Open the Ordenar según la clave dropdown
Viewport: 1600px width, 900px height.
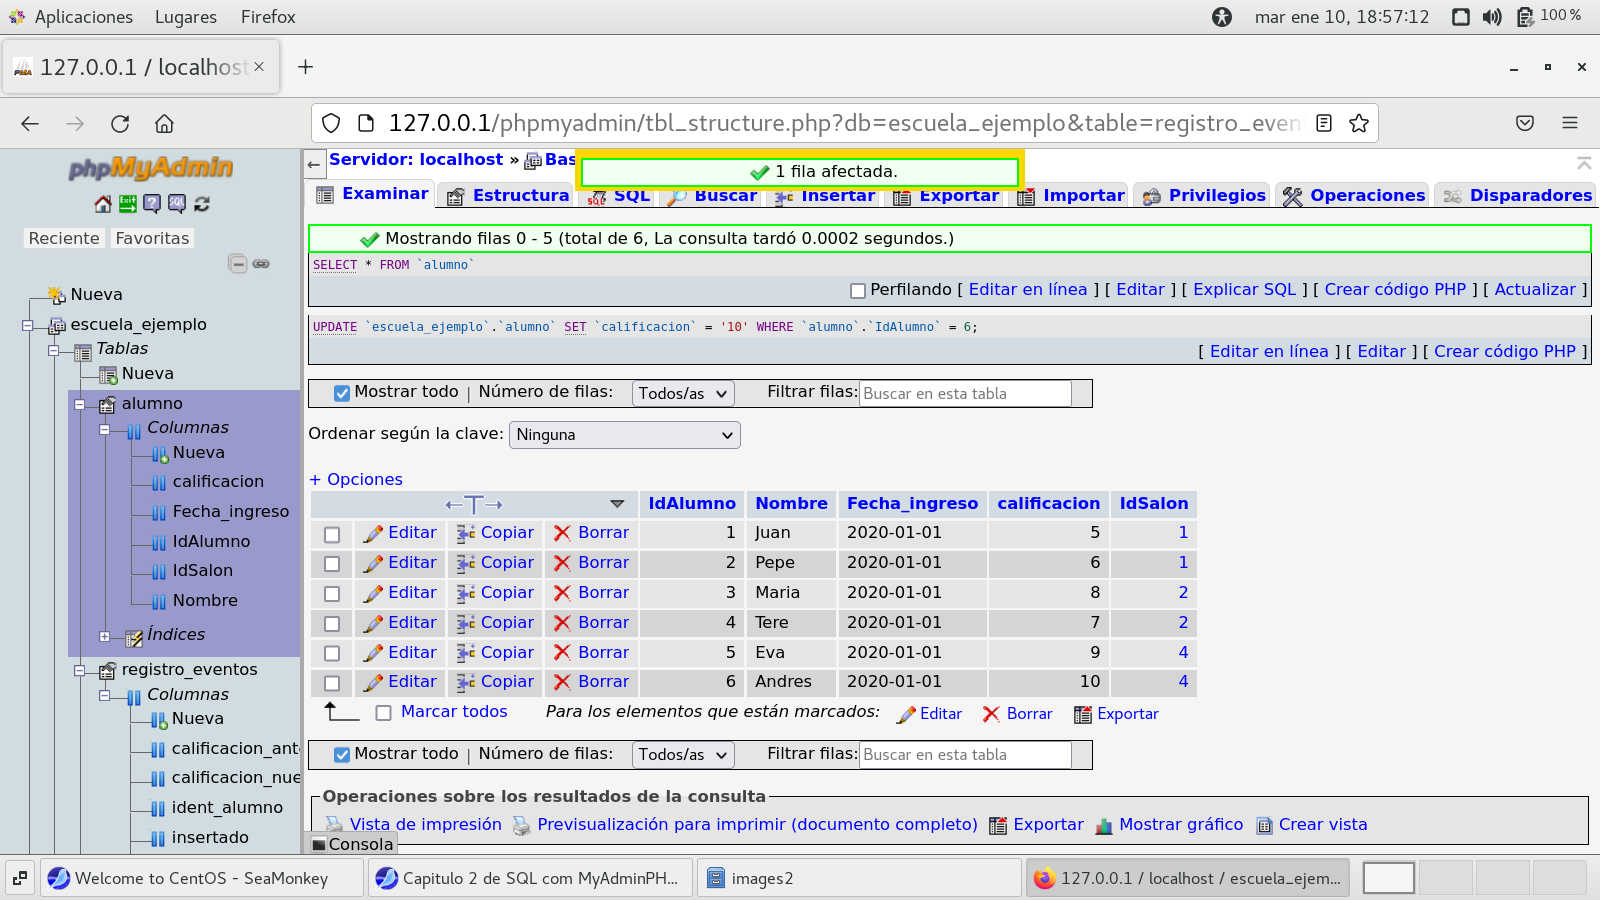(625, 435)
